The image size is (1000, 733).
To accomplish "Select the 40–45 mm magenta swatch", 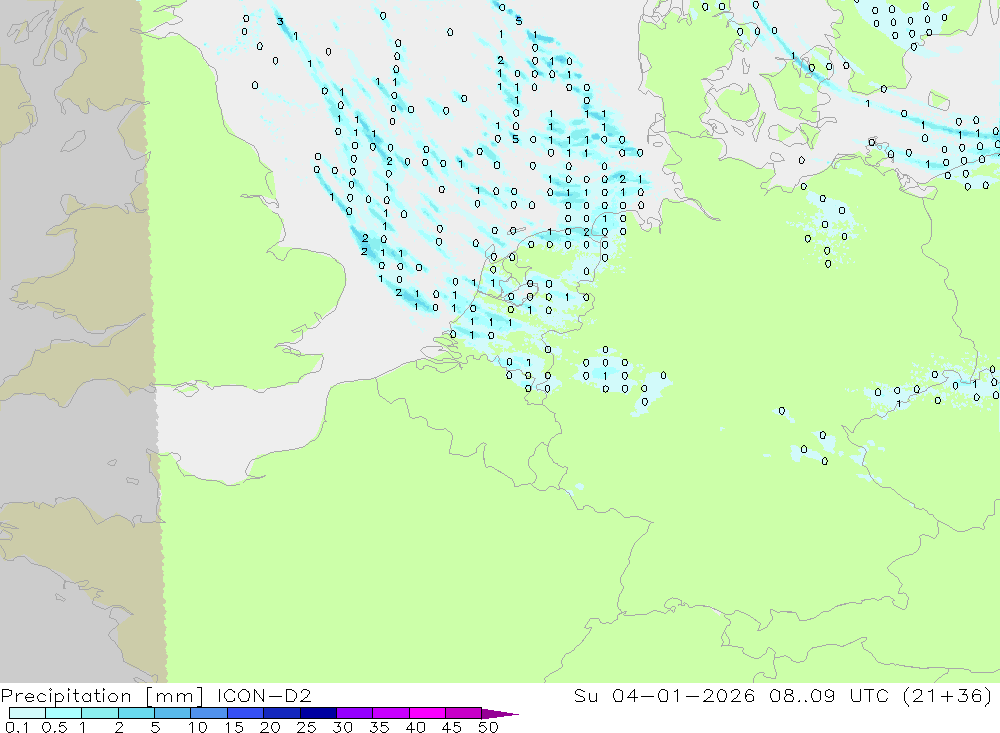I will (427, 713).
